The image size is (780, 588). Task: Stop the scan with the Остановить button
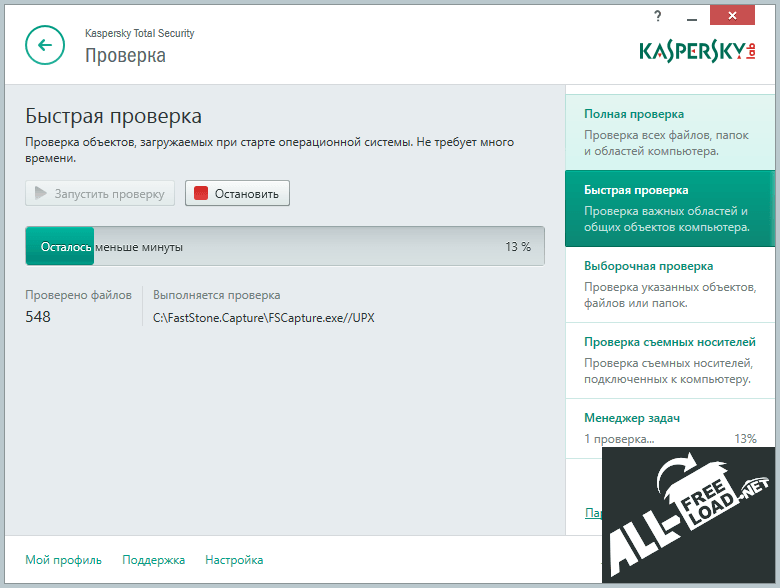[237, 193]
